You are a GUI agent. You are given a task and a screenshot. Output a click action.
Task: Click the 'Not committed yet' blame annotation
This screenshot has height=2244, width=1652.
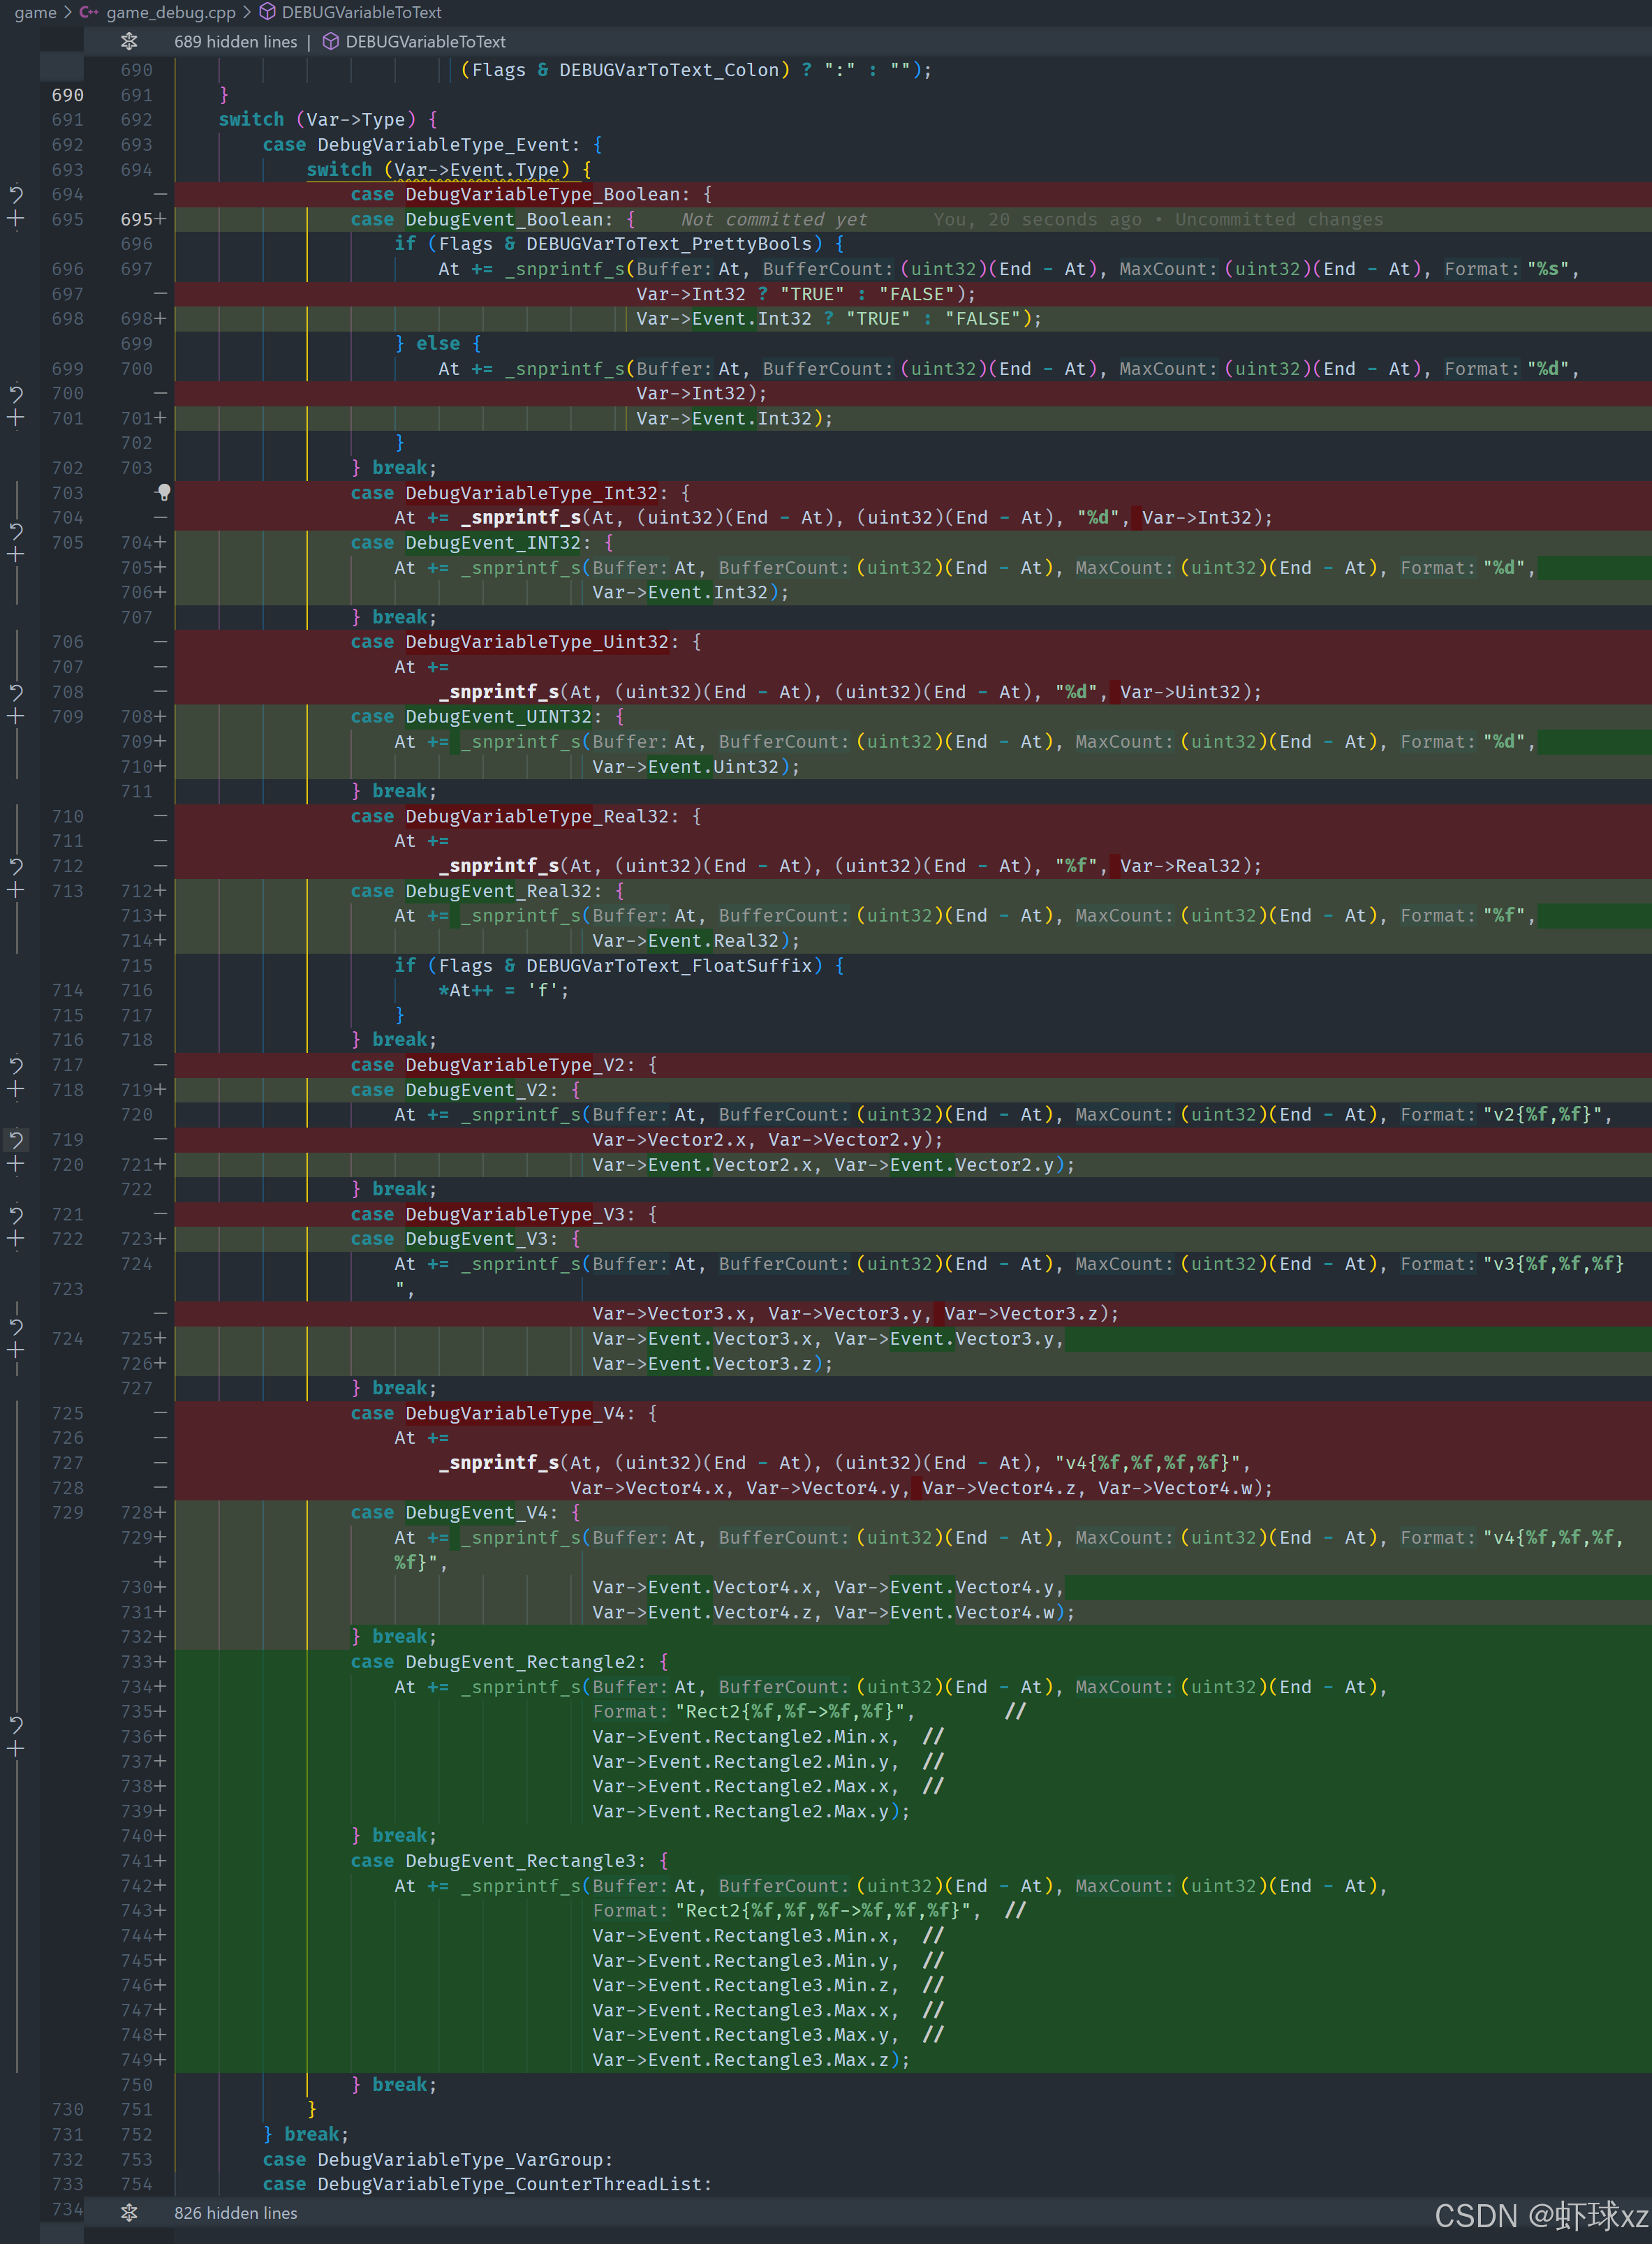[x=774, y=219]
